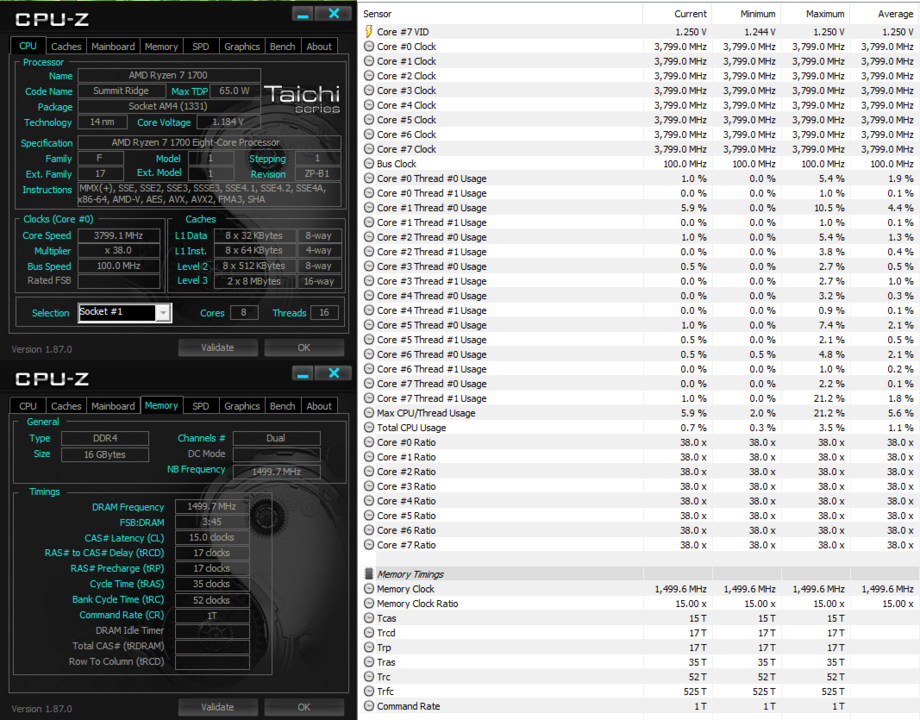Click the Core Speed value field 3799.1 MHz

point(119,235)
